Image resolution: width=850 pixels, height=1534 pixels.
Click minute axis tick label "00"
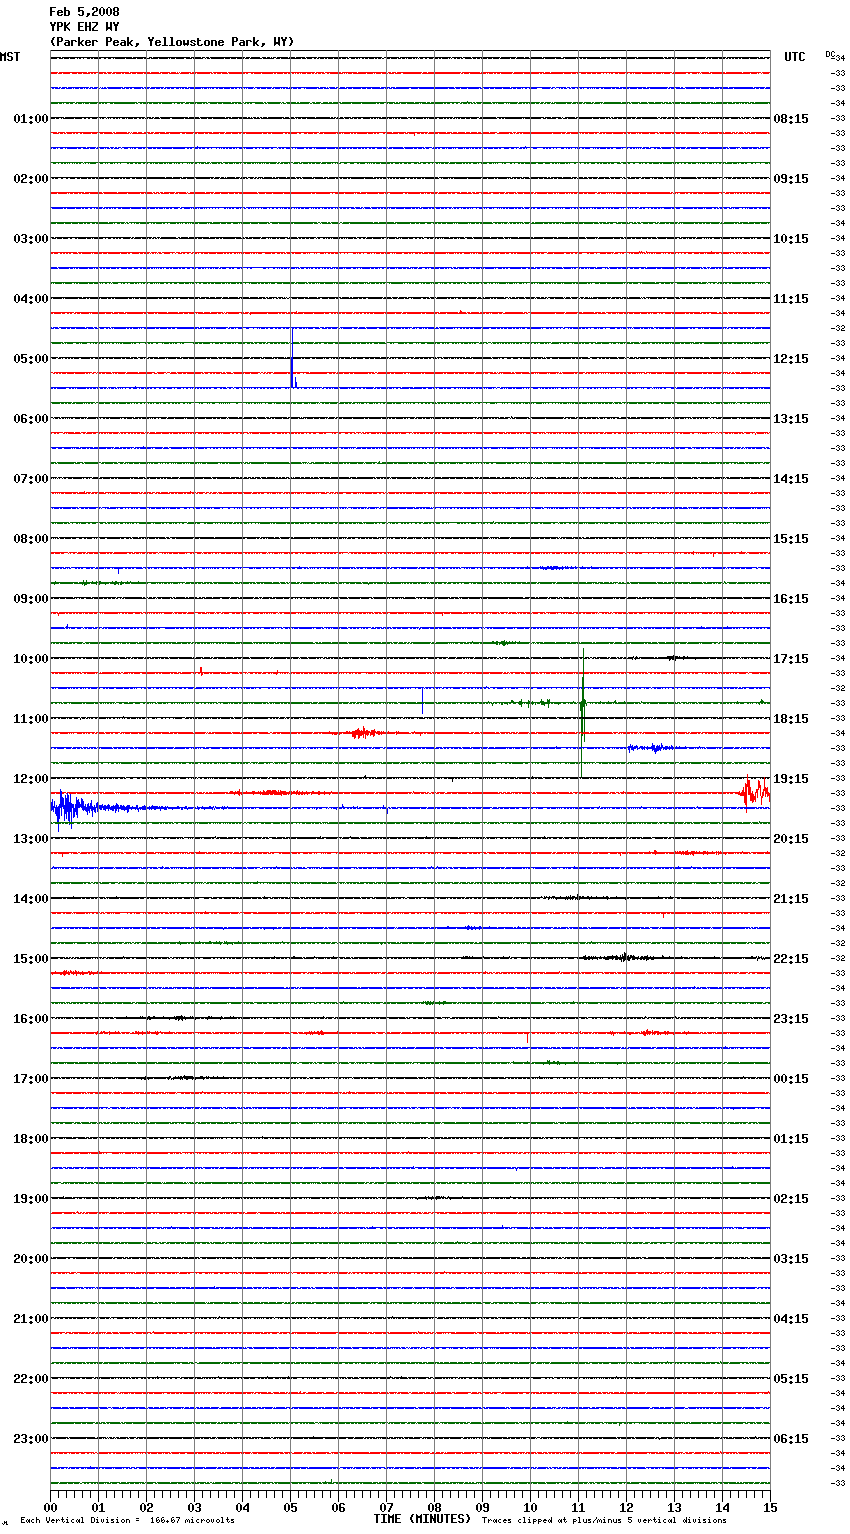(50, 1507)
